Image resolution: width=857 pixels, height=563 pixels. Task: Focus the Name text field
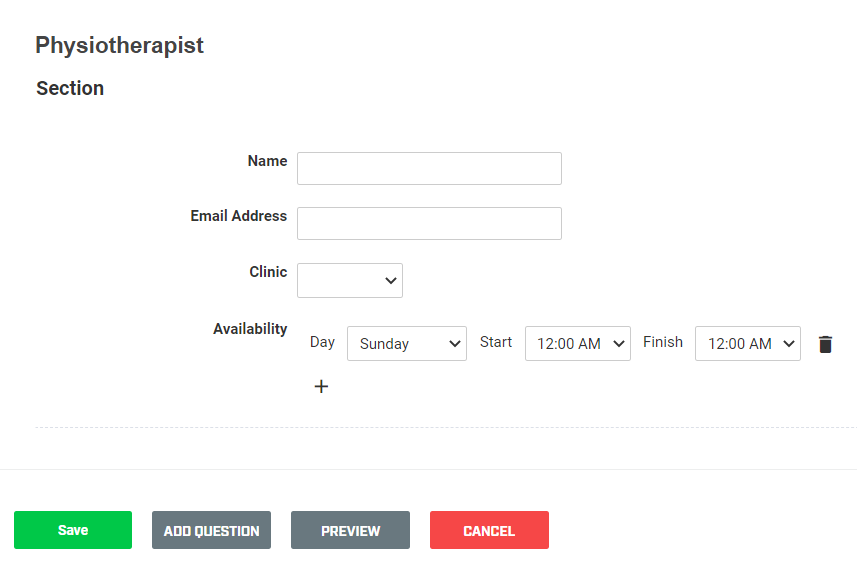tap(430, 168)
